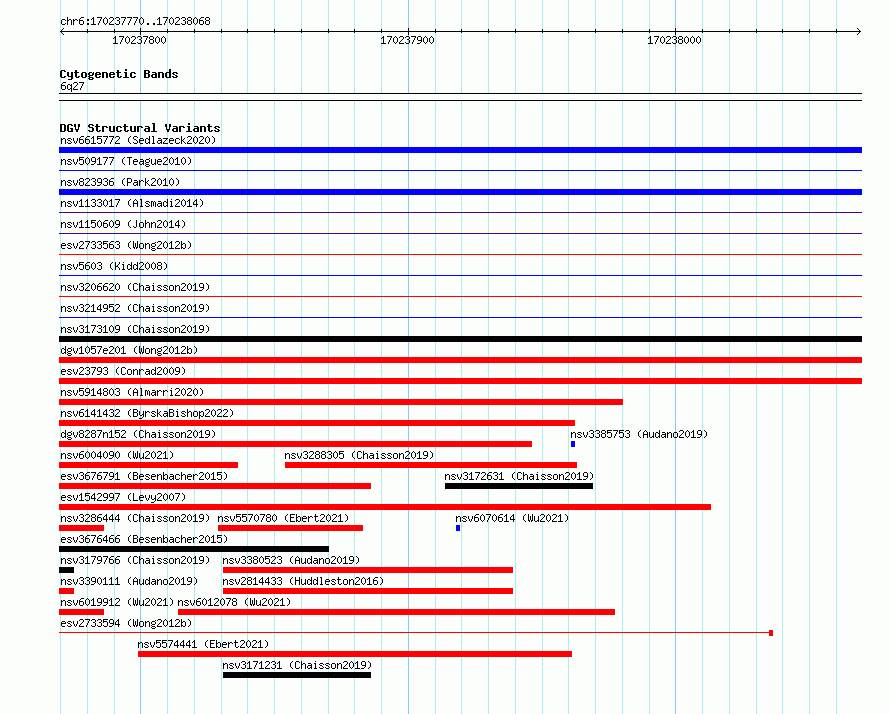Open nsv5574441 (Ebert2021) variant
890x714 pixels.
(203, 644)
